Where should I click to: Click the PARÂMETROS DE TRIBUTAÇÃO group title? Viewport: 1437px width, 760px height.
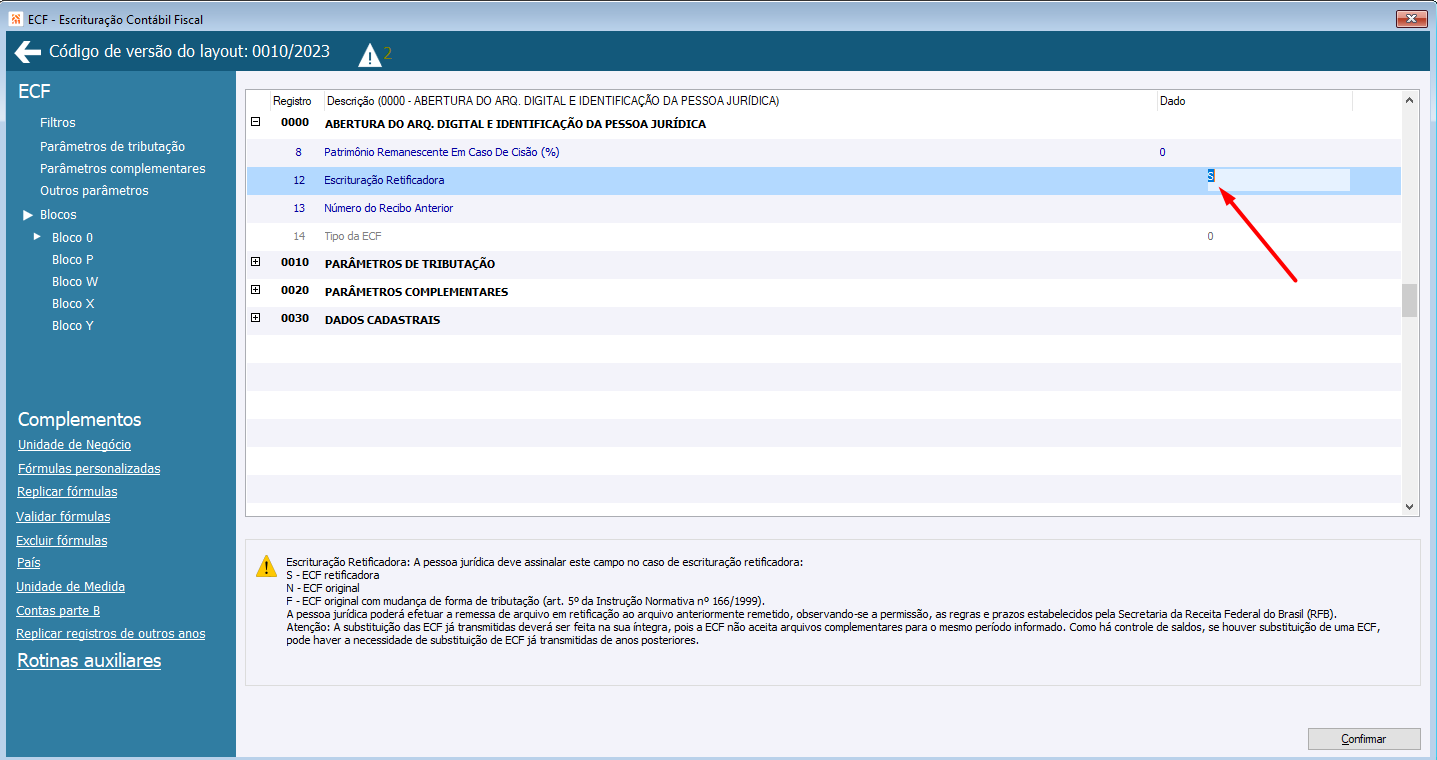pos(410,264)
